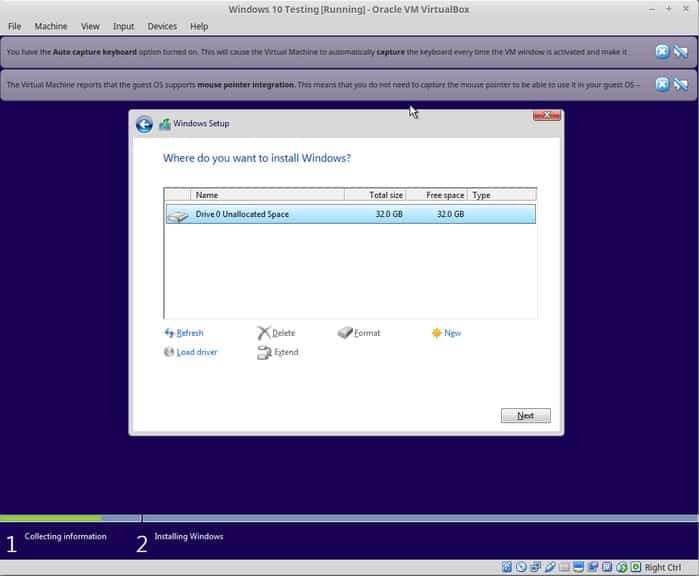
Task: Suppress future mouse pointer integration notifications
Action: [x=681, y=84]
